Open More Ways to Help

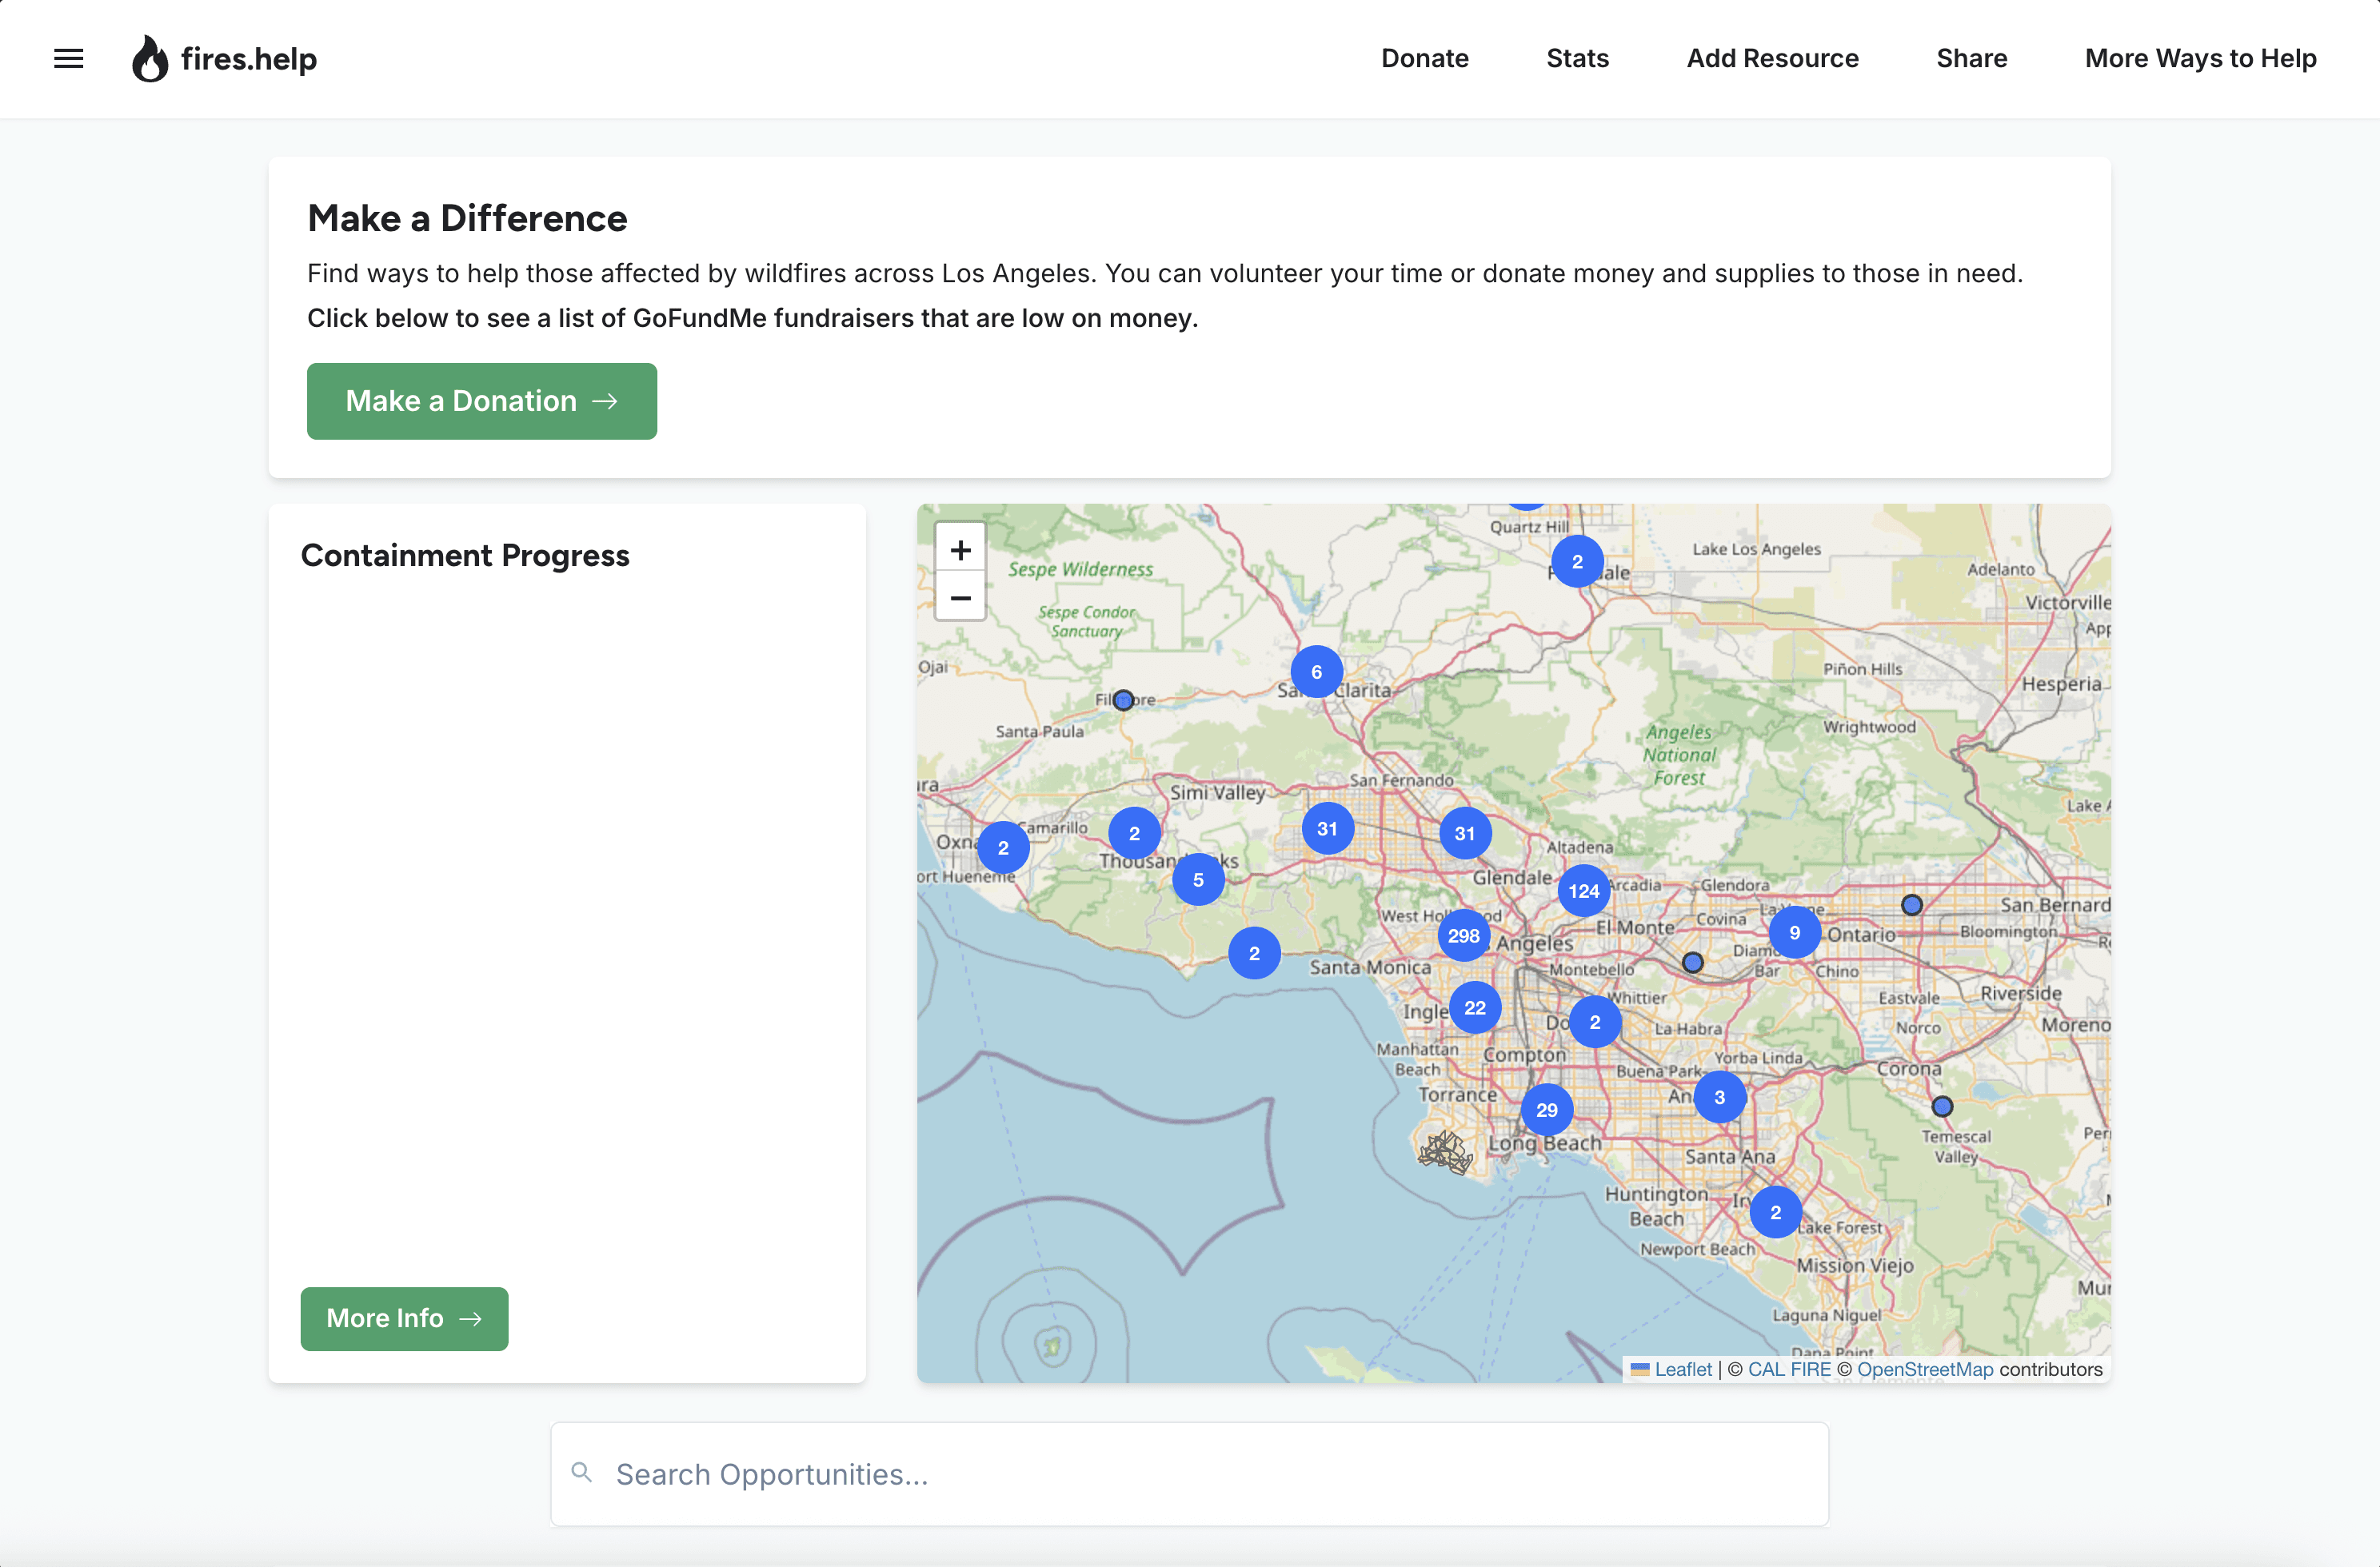pyautogui.click(x=2200, y=59)
